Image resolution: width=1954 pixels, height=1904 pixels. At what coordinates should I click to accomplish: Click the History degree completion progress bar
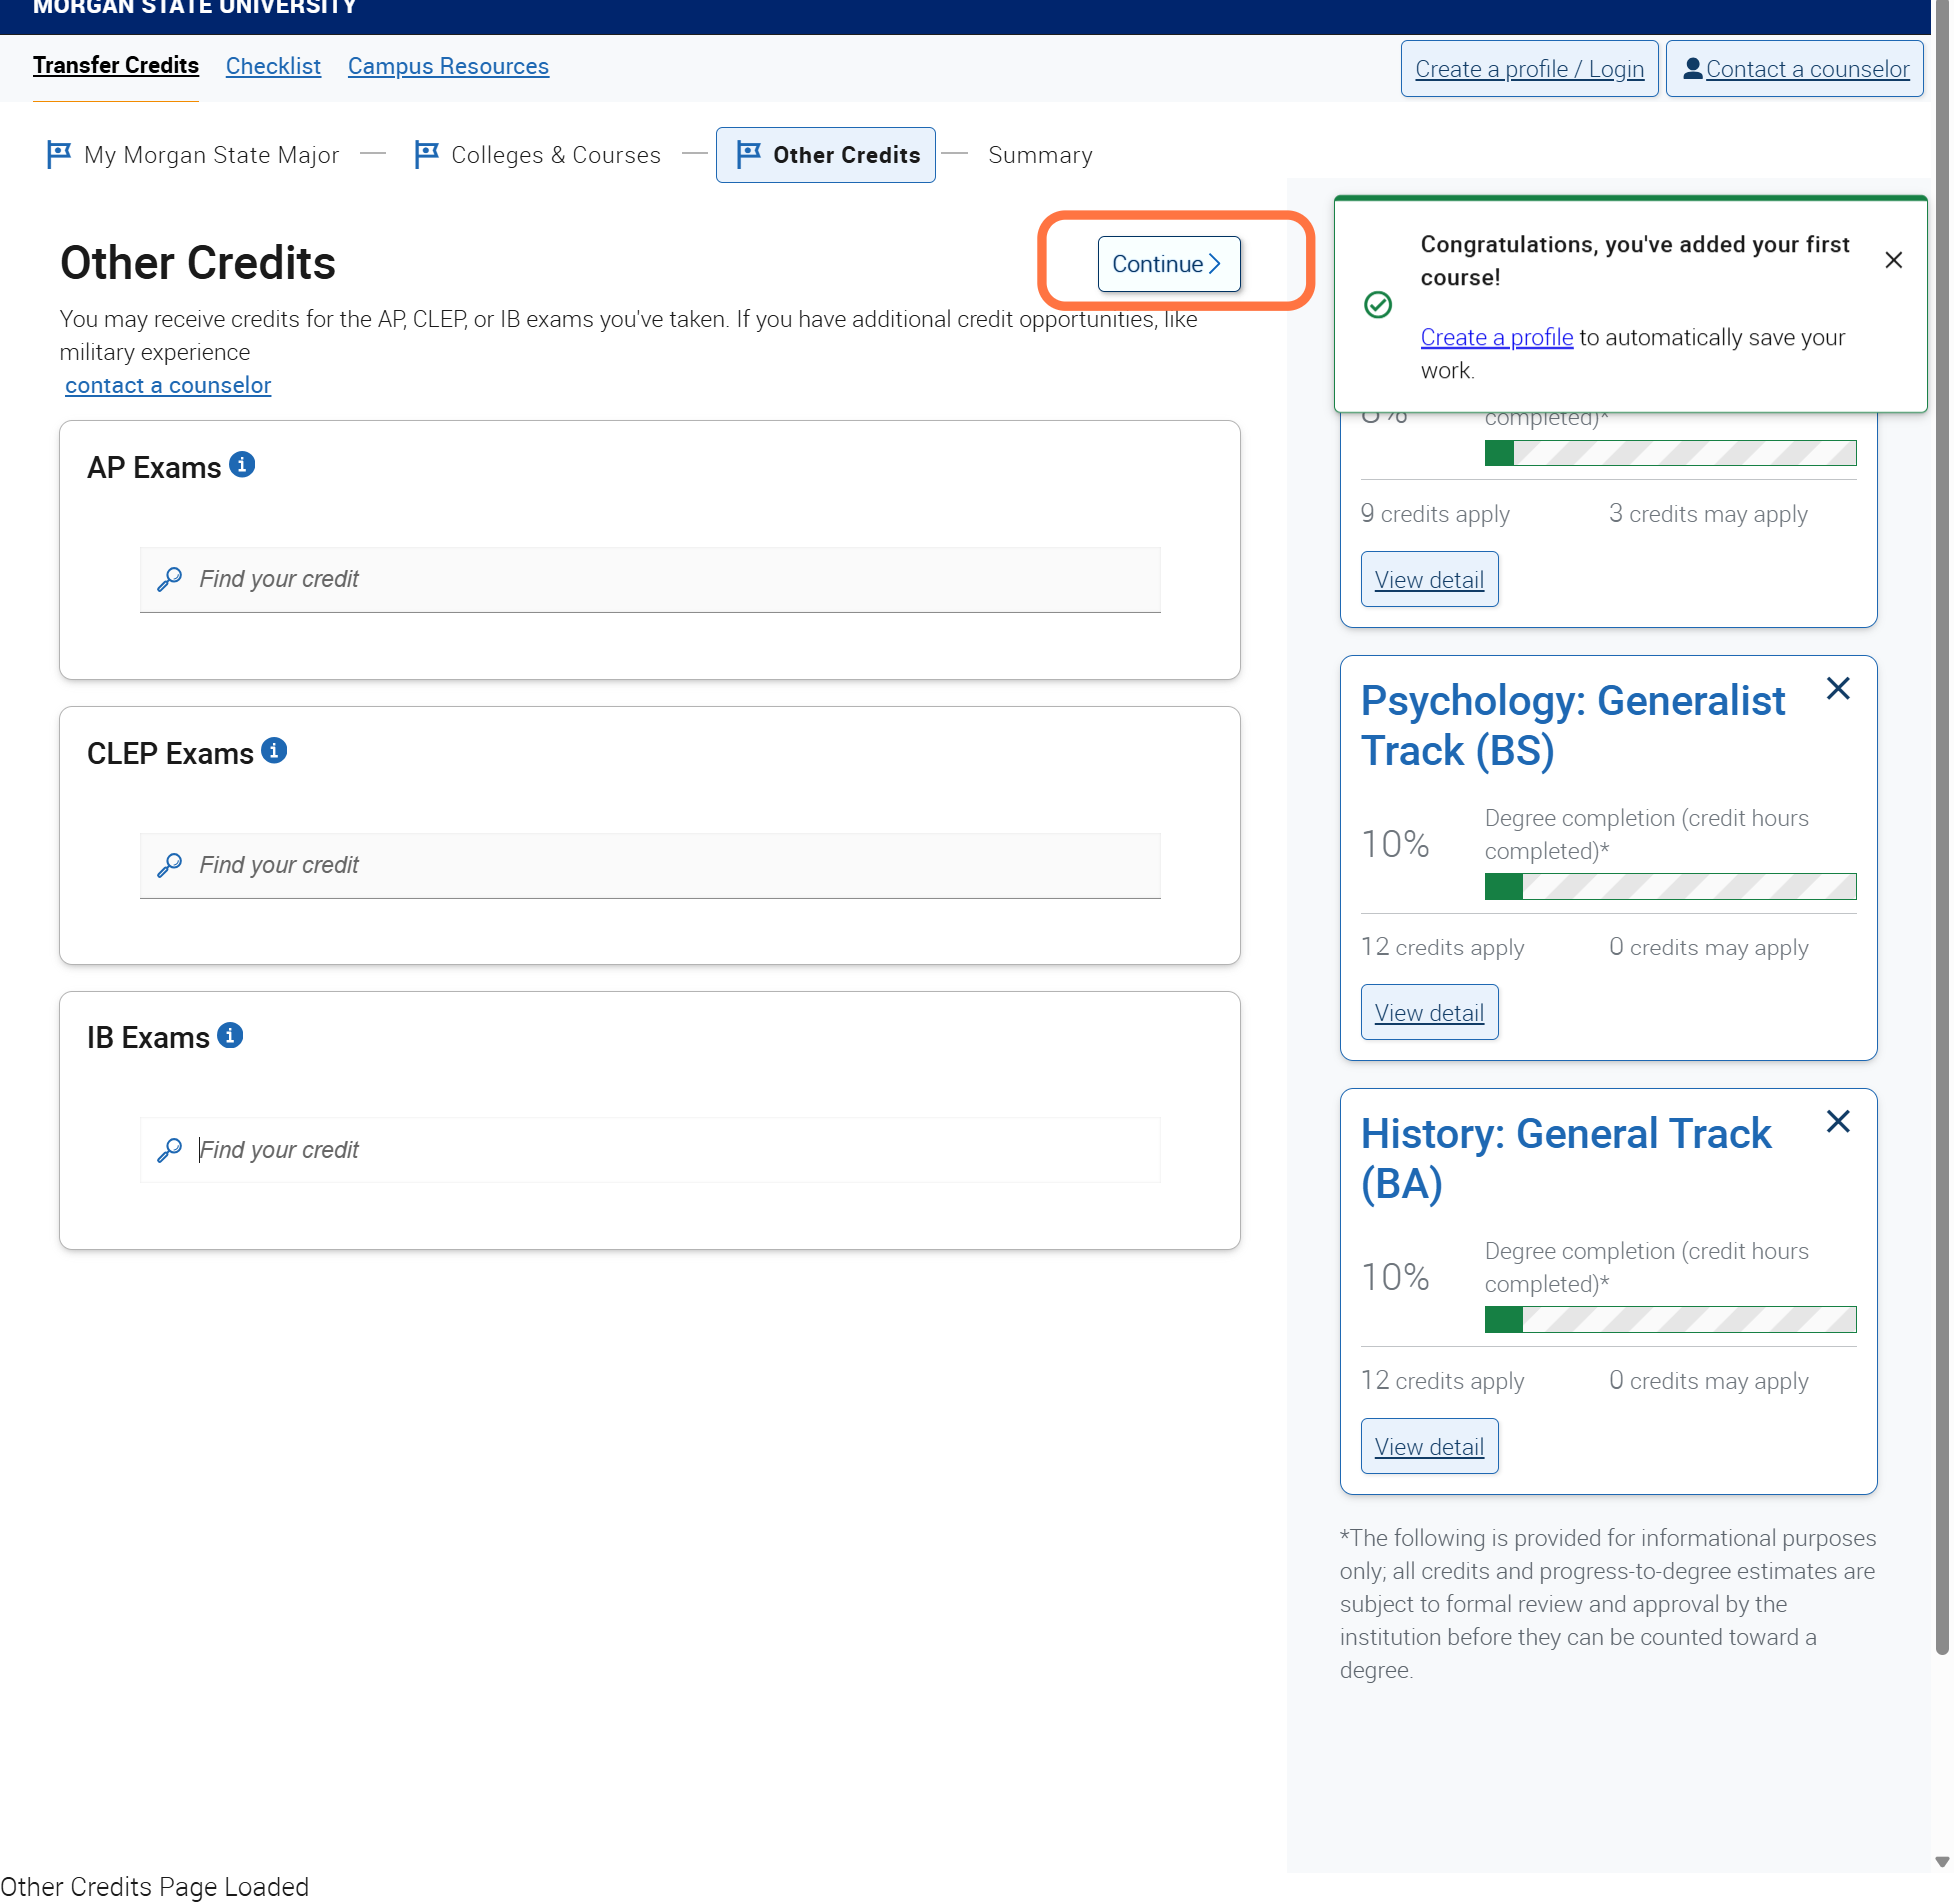[1670, 1320]
